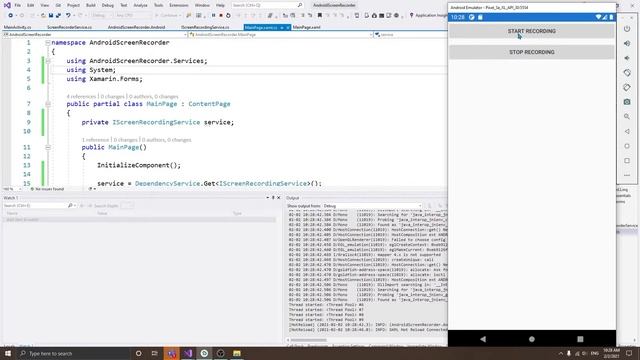Click the emulator volume up icon
The image size is (640, 360).
[x=627, y=43]
